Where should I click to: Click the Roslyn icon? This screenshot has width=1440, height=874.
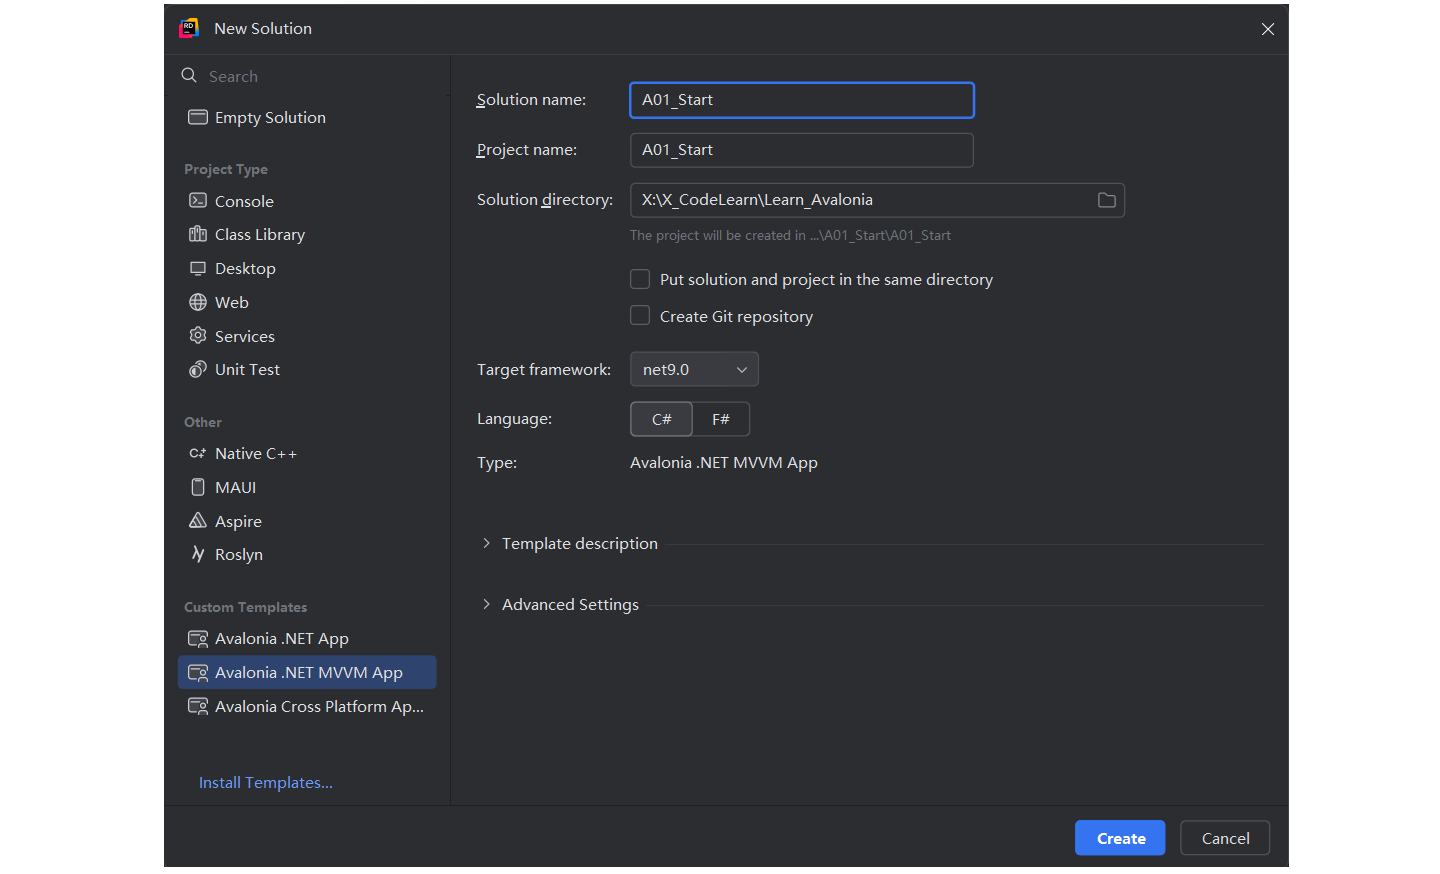198,554
